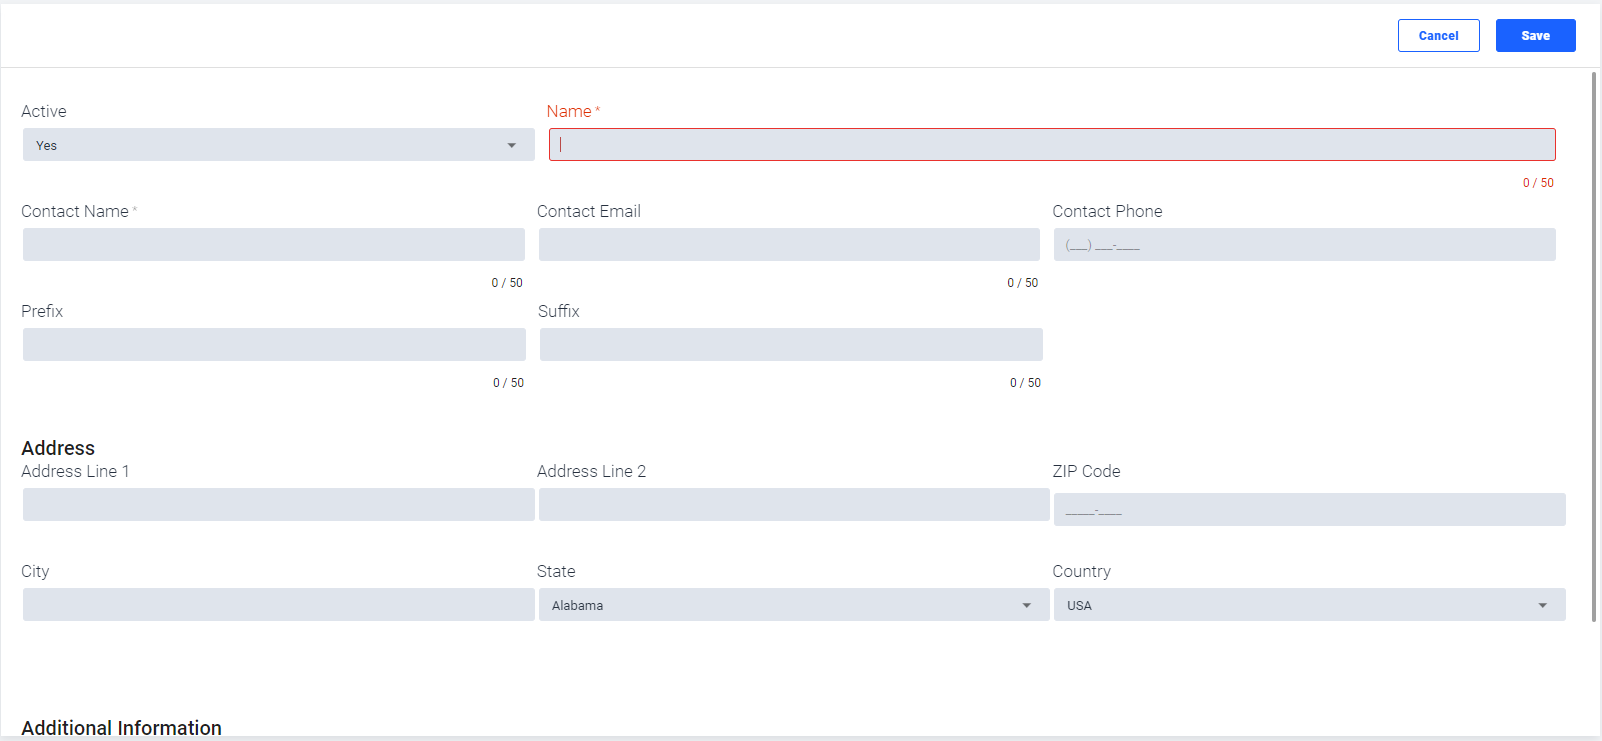Open the Active dropdown showing Yes
The width and height of the screenshot is (1602, 741).
[278, 145]
